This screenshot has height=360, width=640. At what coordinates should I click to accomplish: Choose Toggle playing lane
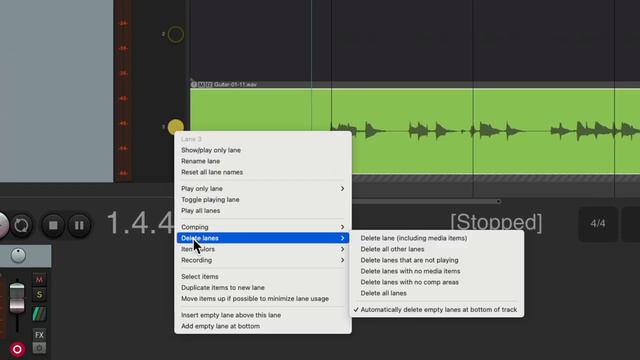click(x=262, y=200)
